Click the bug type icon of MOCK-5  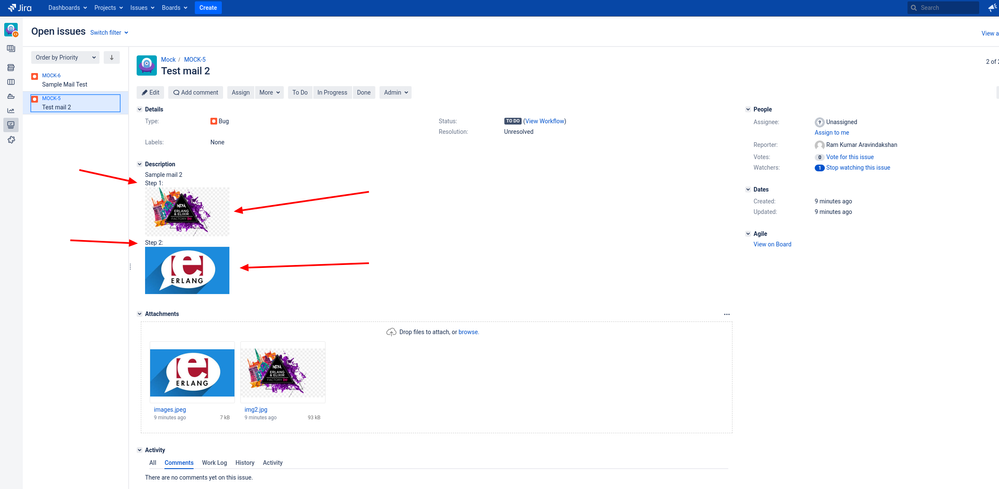coord(35,99)
